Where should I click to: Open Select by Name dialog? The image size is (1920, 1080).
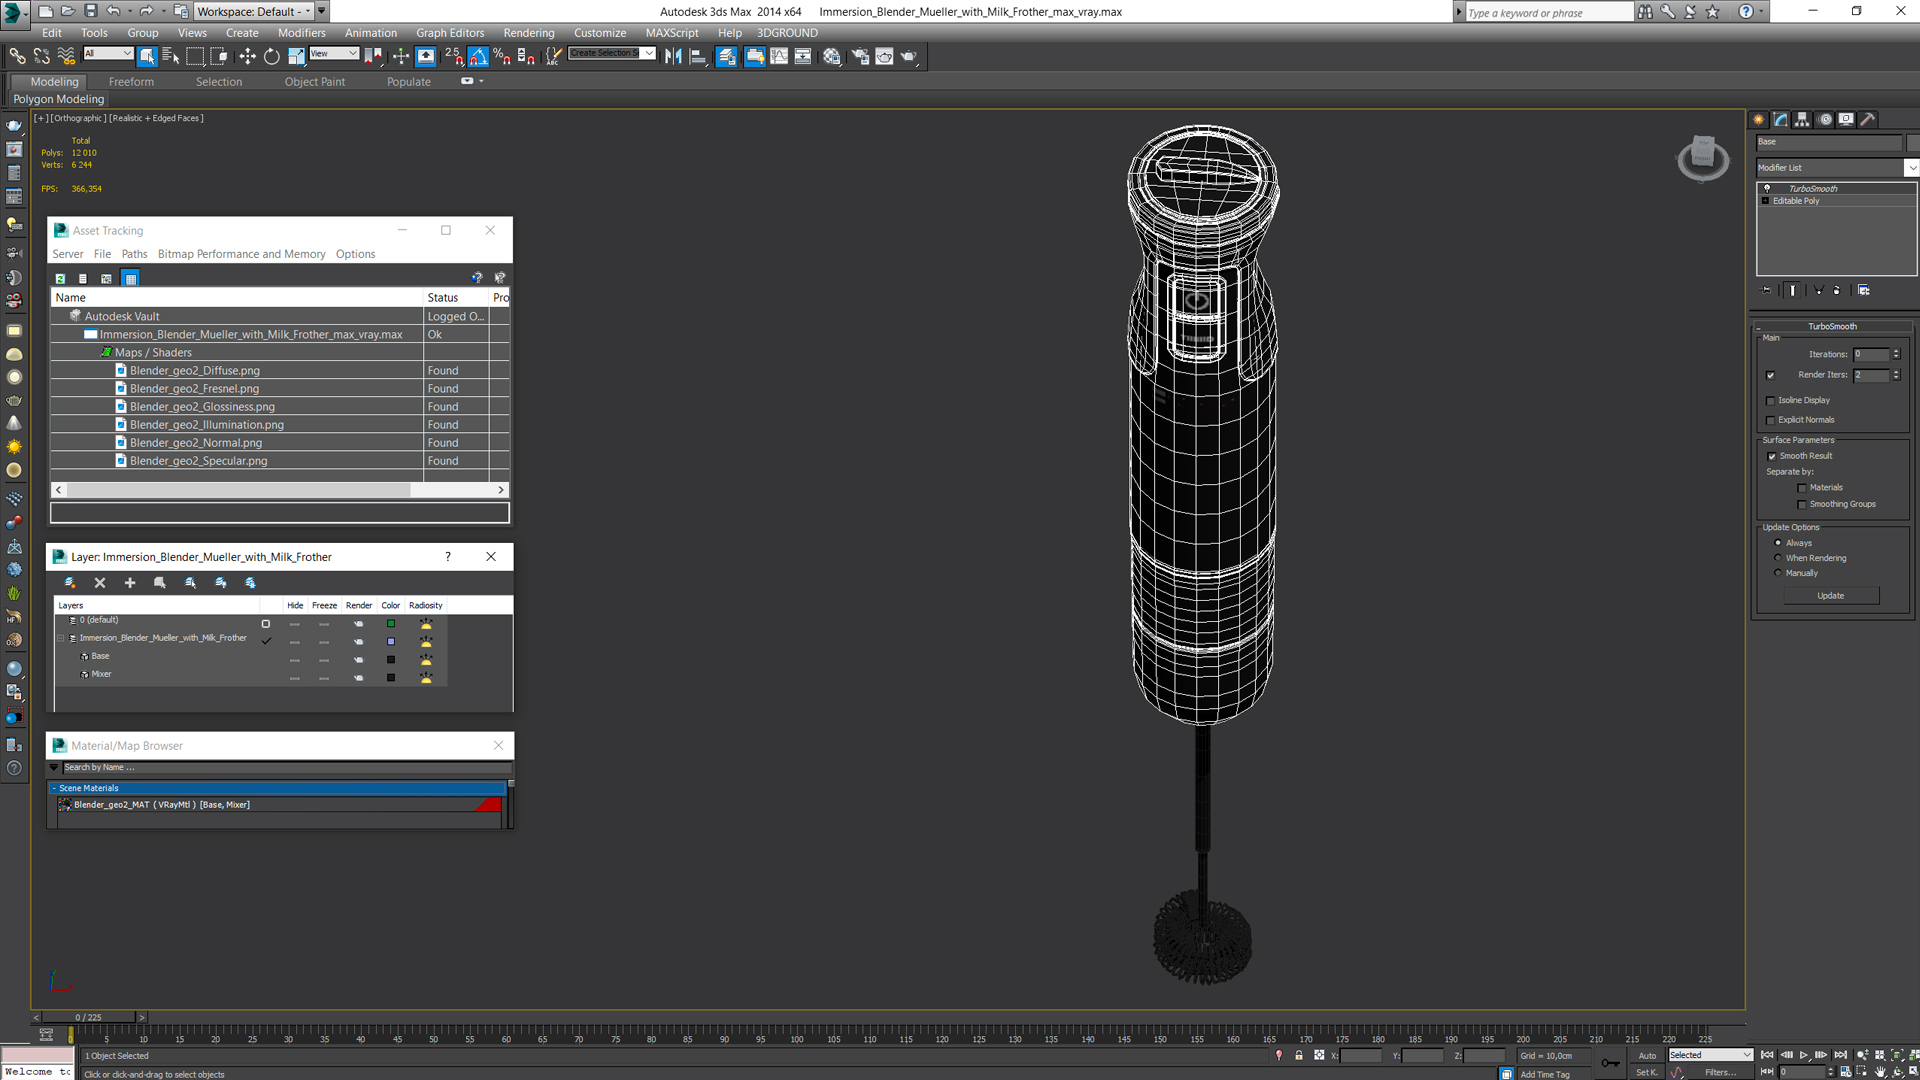point(170,56)
